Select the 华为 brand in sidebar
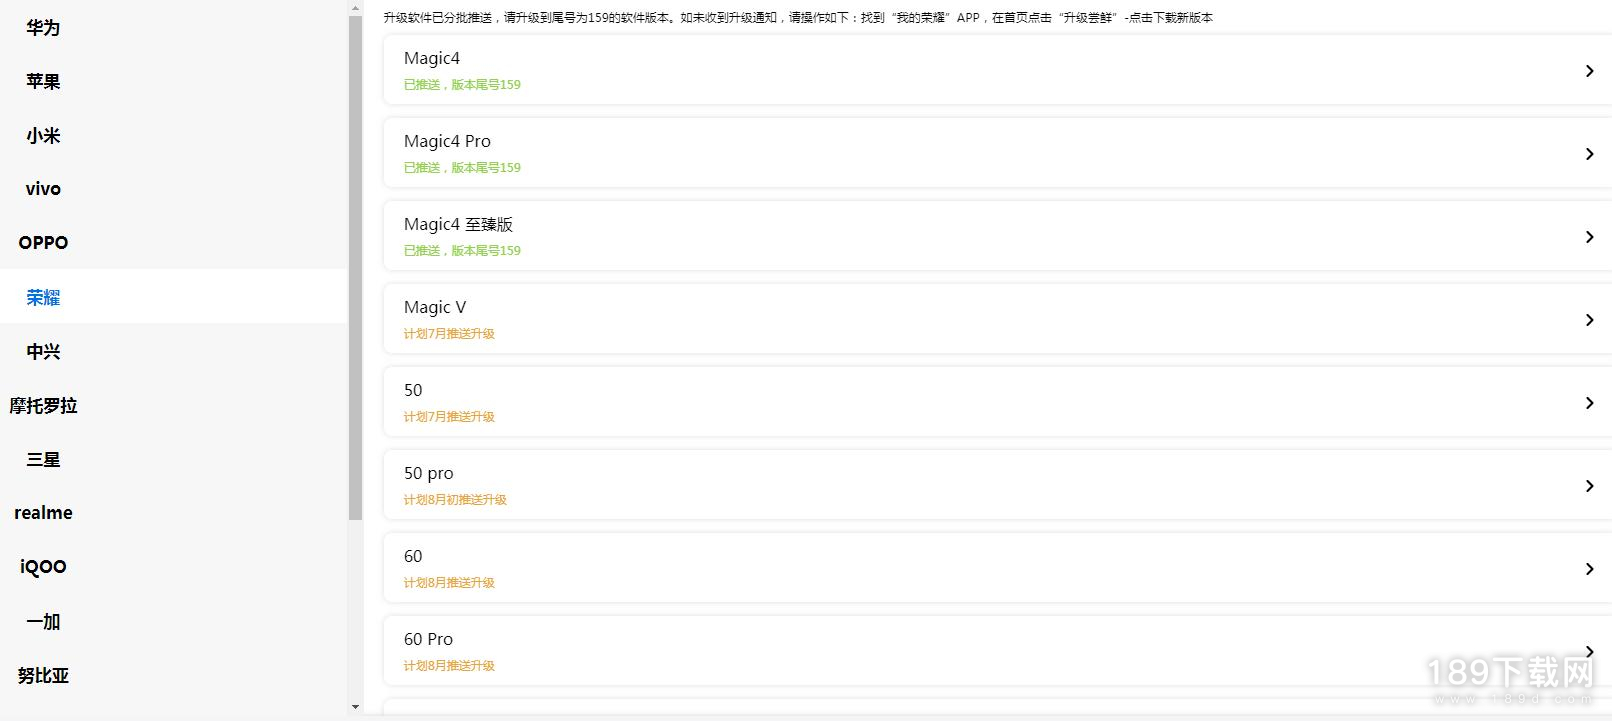This screenshot has height=721, width=1612. (43, 28)
